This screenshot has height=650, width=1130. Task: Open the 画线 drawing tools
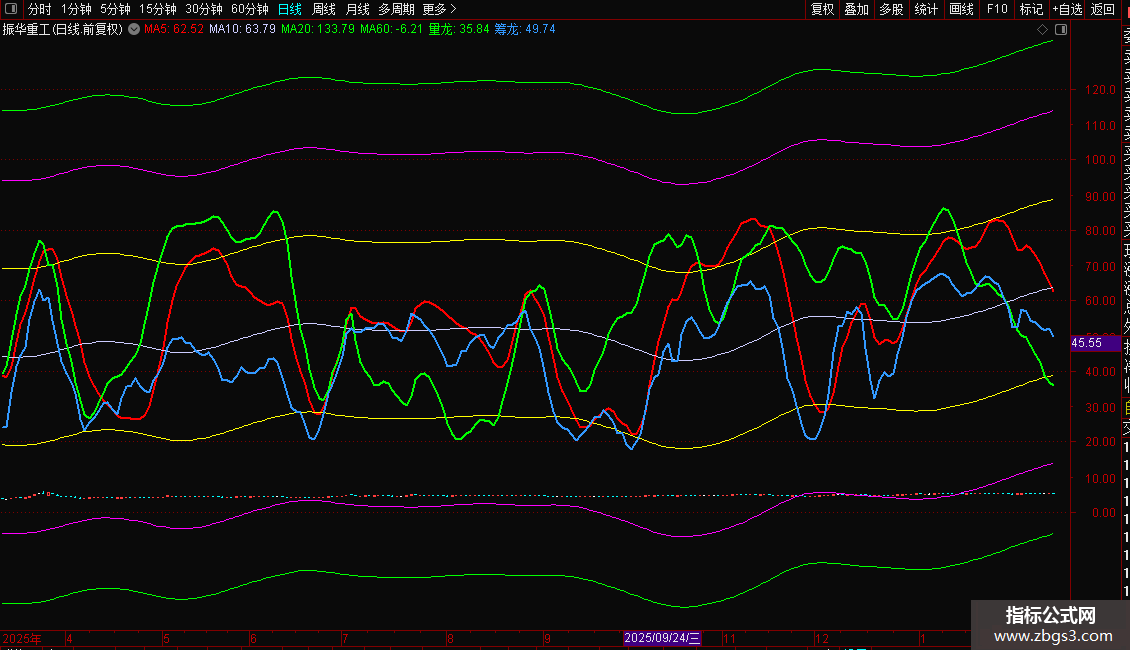coord(961,9)
